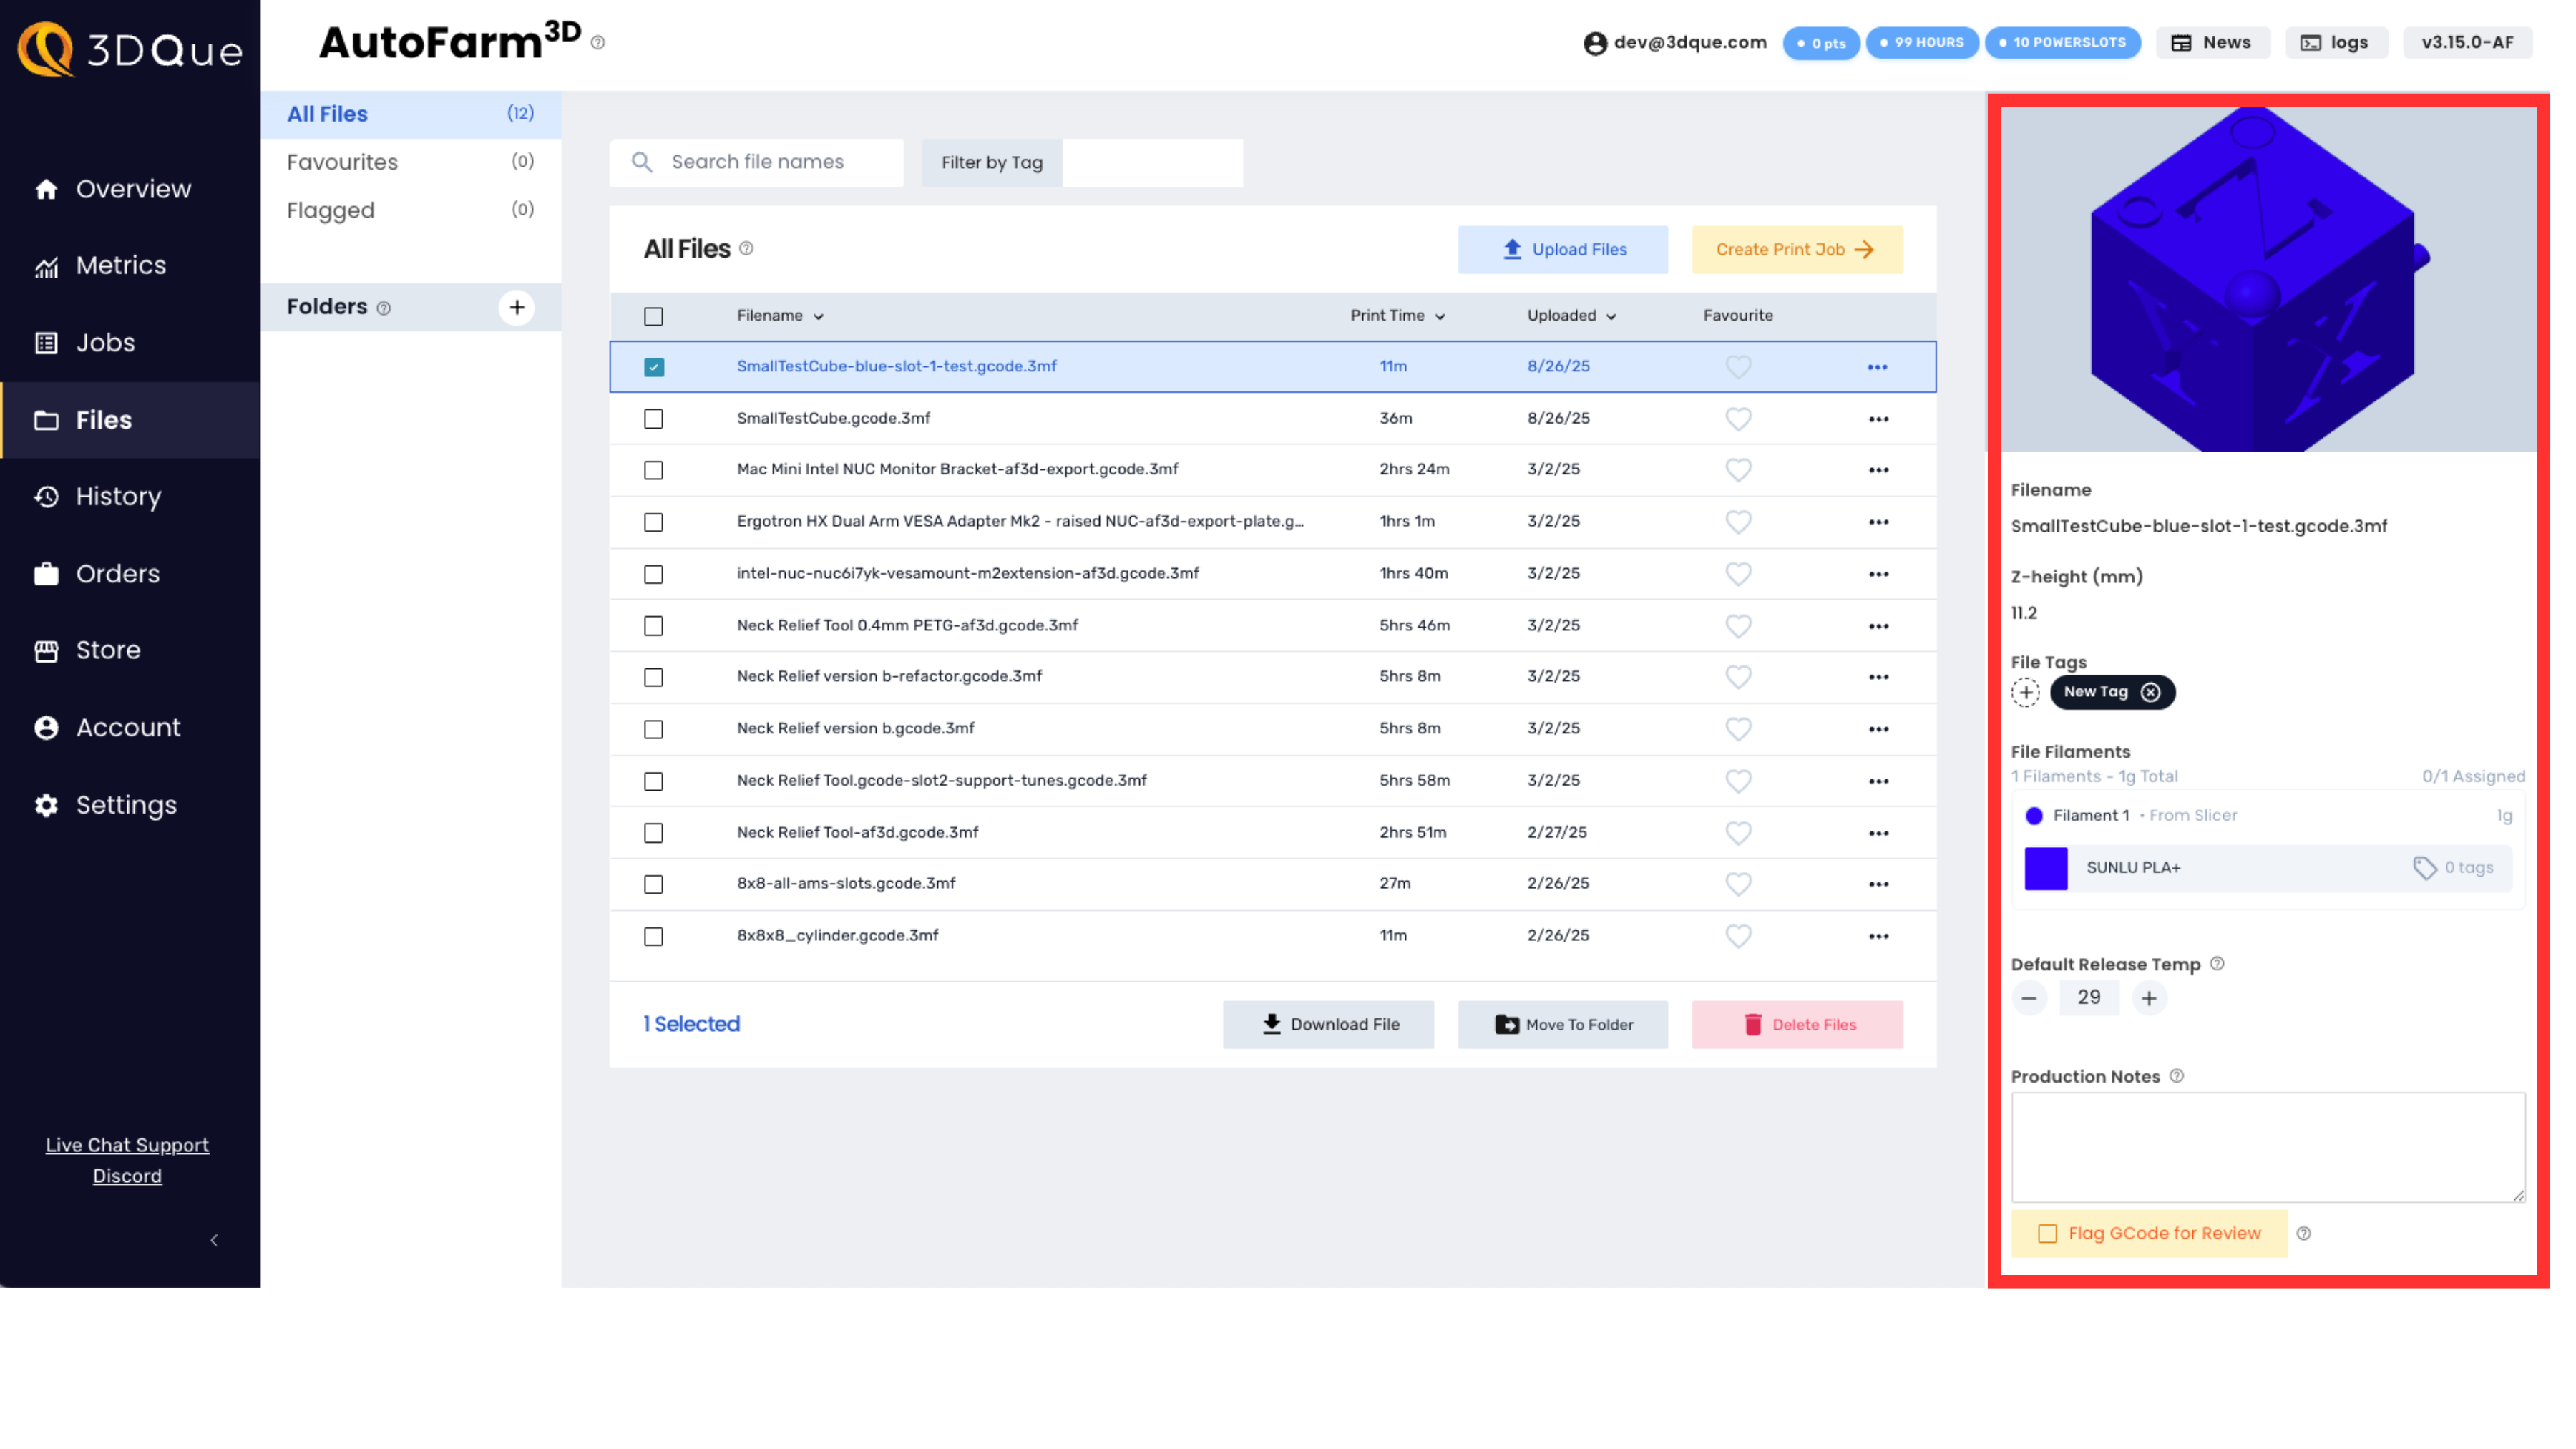Viewport: 2576px width, 1449px height.
Task: Uncheck the SmallTestCube-blue-slot-1-test.gcode.3mf checkbox
Action: [653, 366]
